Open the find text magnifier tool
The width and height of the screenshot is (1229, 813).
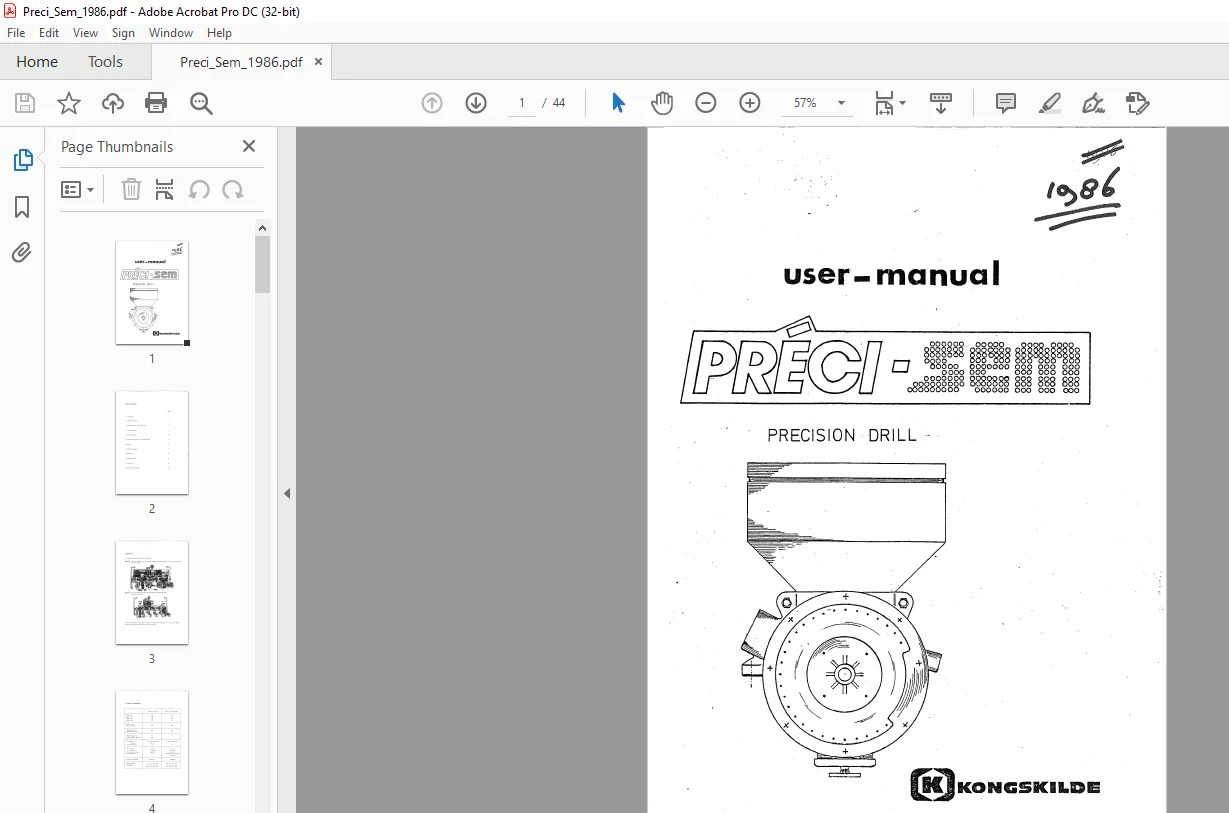point(201,103)
